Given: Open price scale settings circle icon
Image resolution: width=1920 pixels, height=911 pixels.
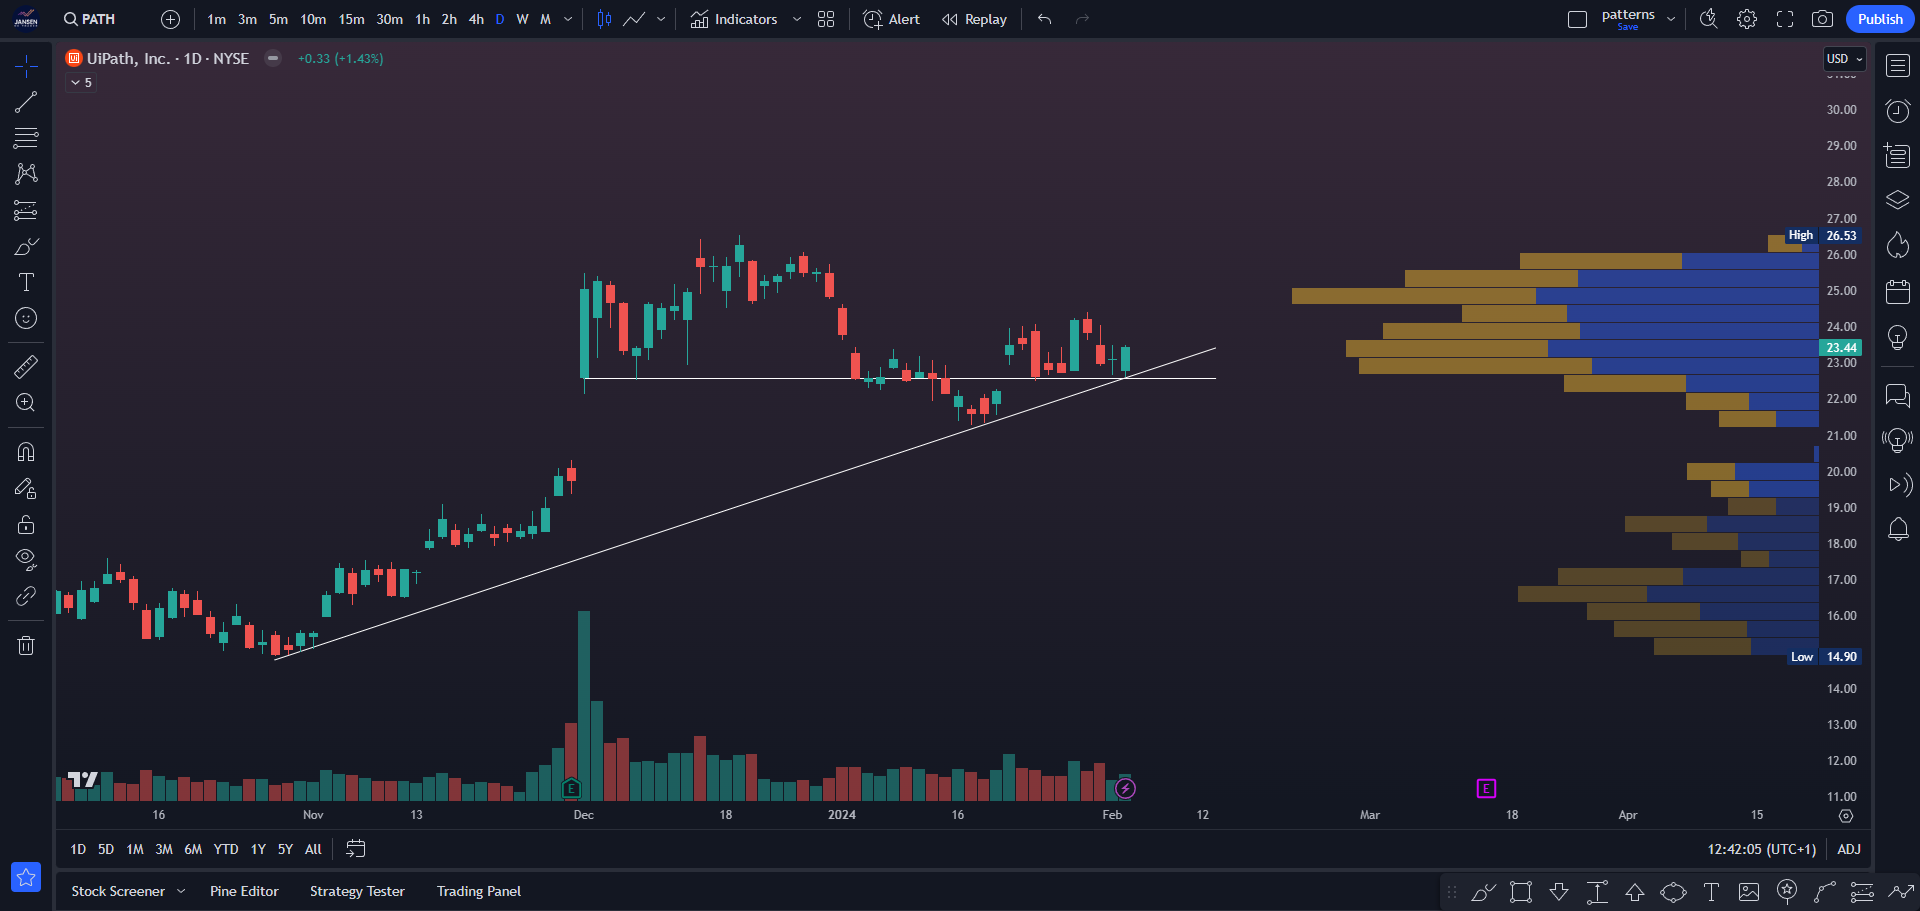Looking at the screenshot, I should [x=1846, y=816].
